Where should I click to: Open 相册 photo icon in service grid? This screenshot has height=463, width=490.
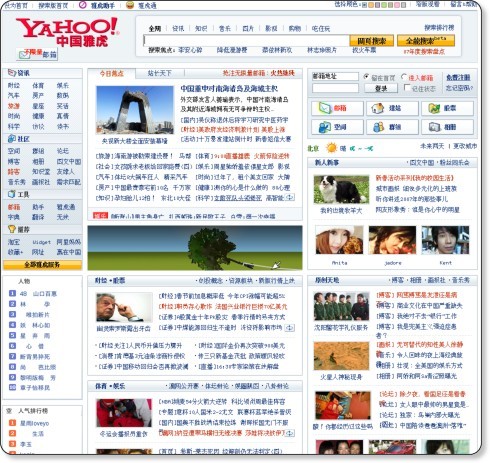[x=434, y=127]
